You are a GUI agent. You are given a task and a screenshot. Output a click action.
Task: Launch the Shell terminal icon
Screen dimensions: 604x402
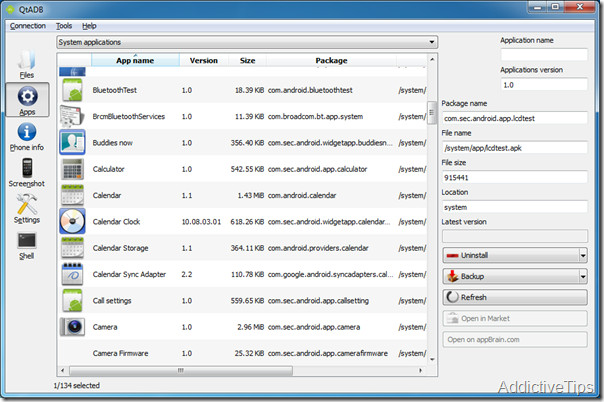coord(27,245)
